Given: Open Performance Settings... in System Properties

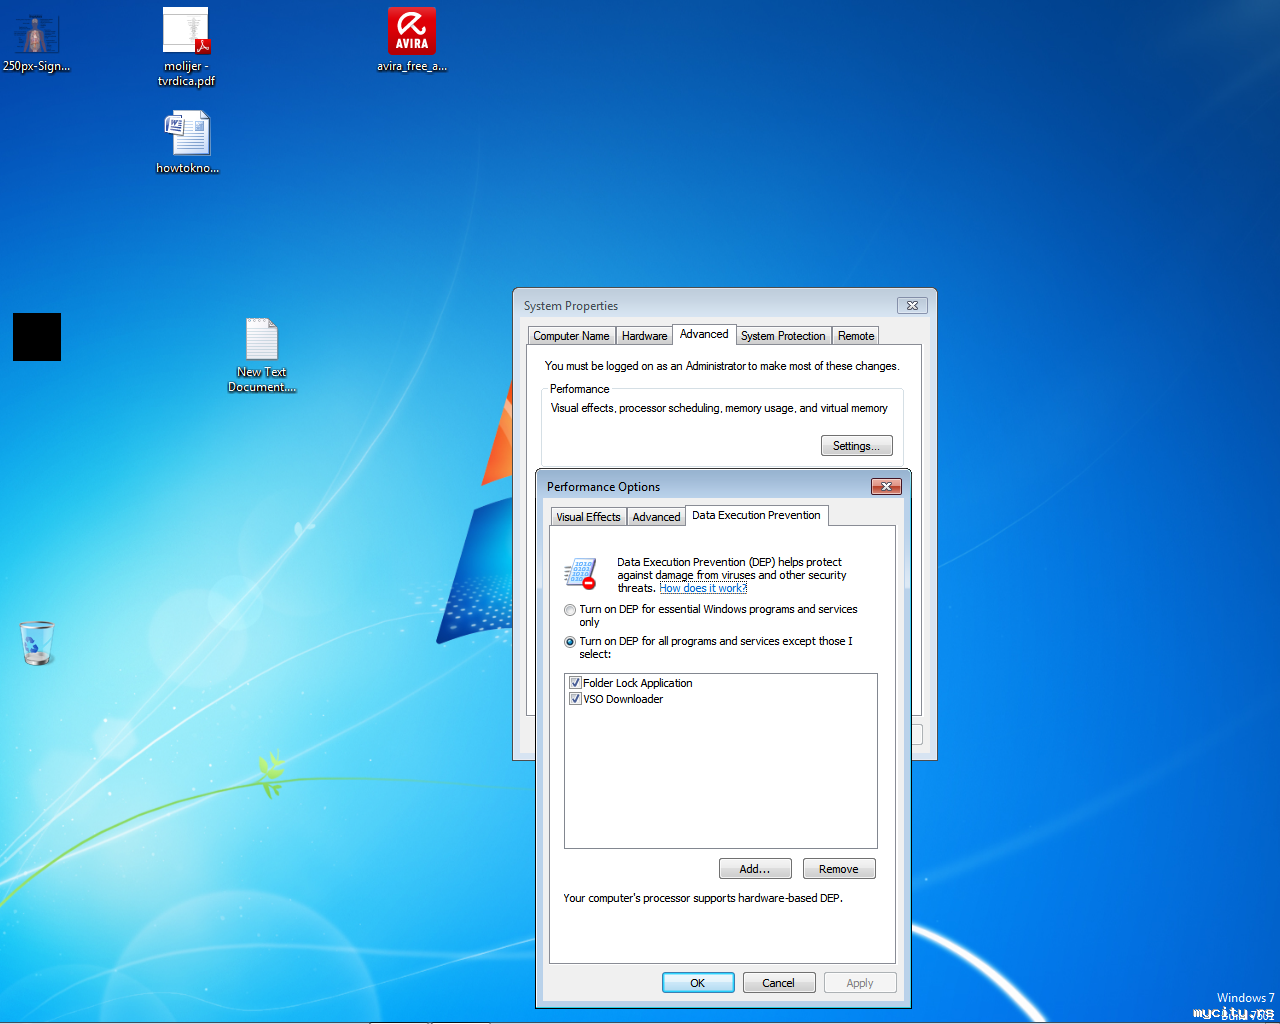Looking at the screenshot, I should tap(857, 446).
